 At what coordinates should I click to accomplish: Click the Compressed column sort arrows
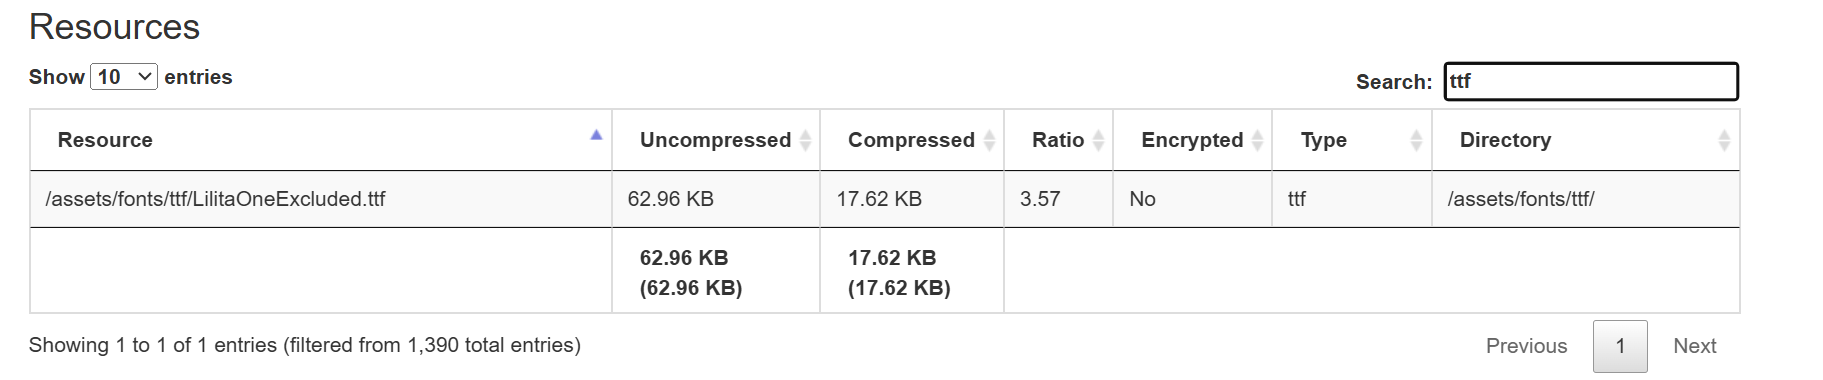click(989, 140)
